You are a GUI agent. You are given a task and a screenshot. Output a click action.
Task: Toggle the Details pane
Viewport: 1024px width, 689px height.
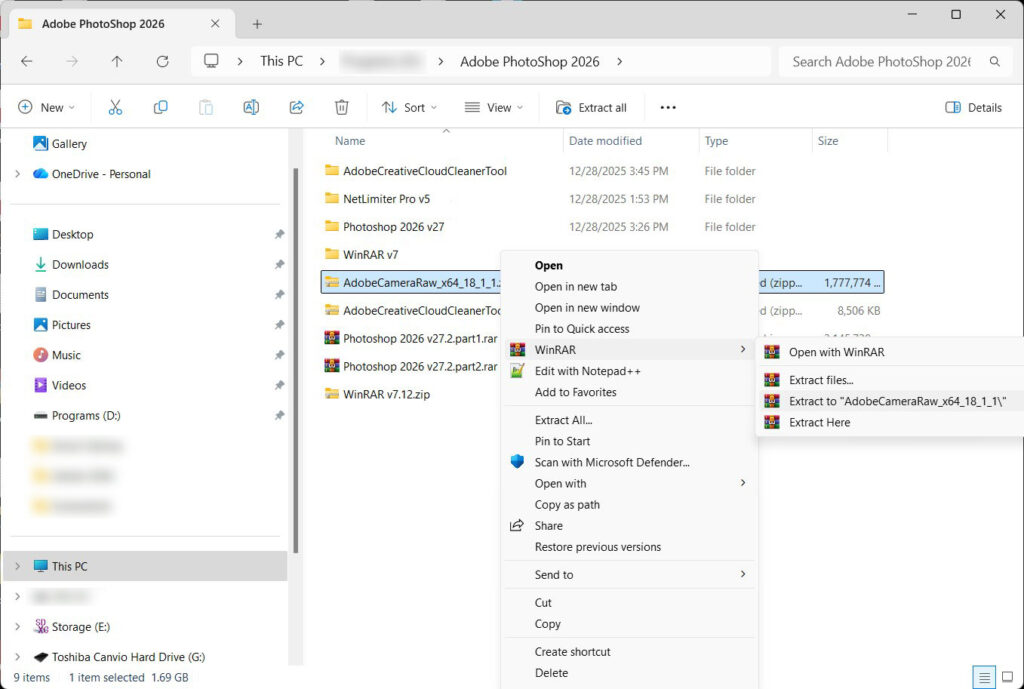point(973,107)
